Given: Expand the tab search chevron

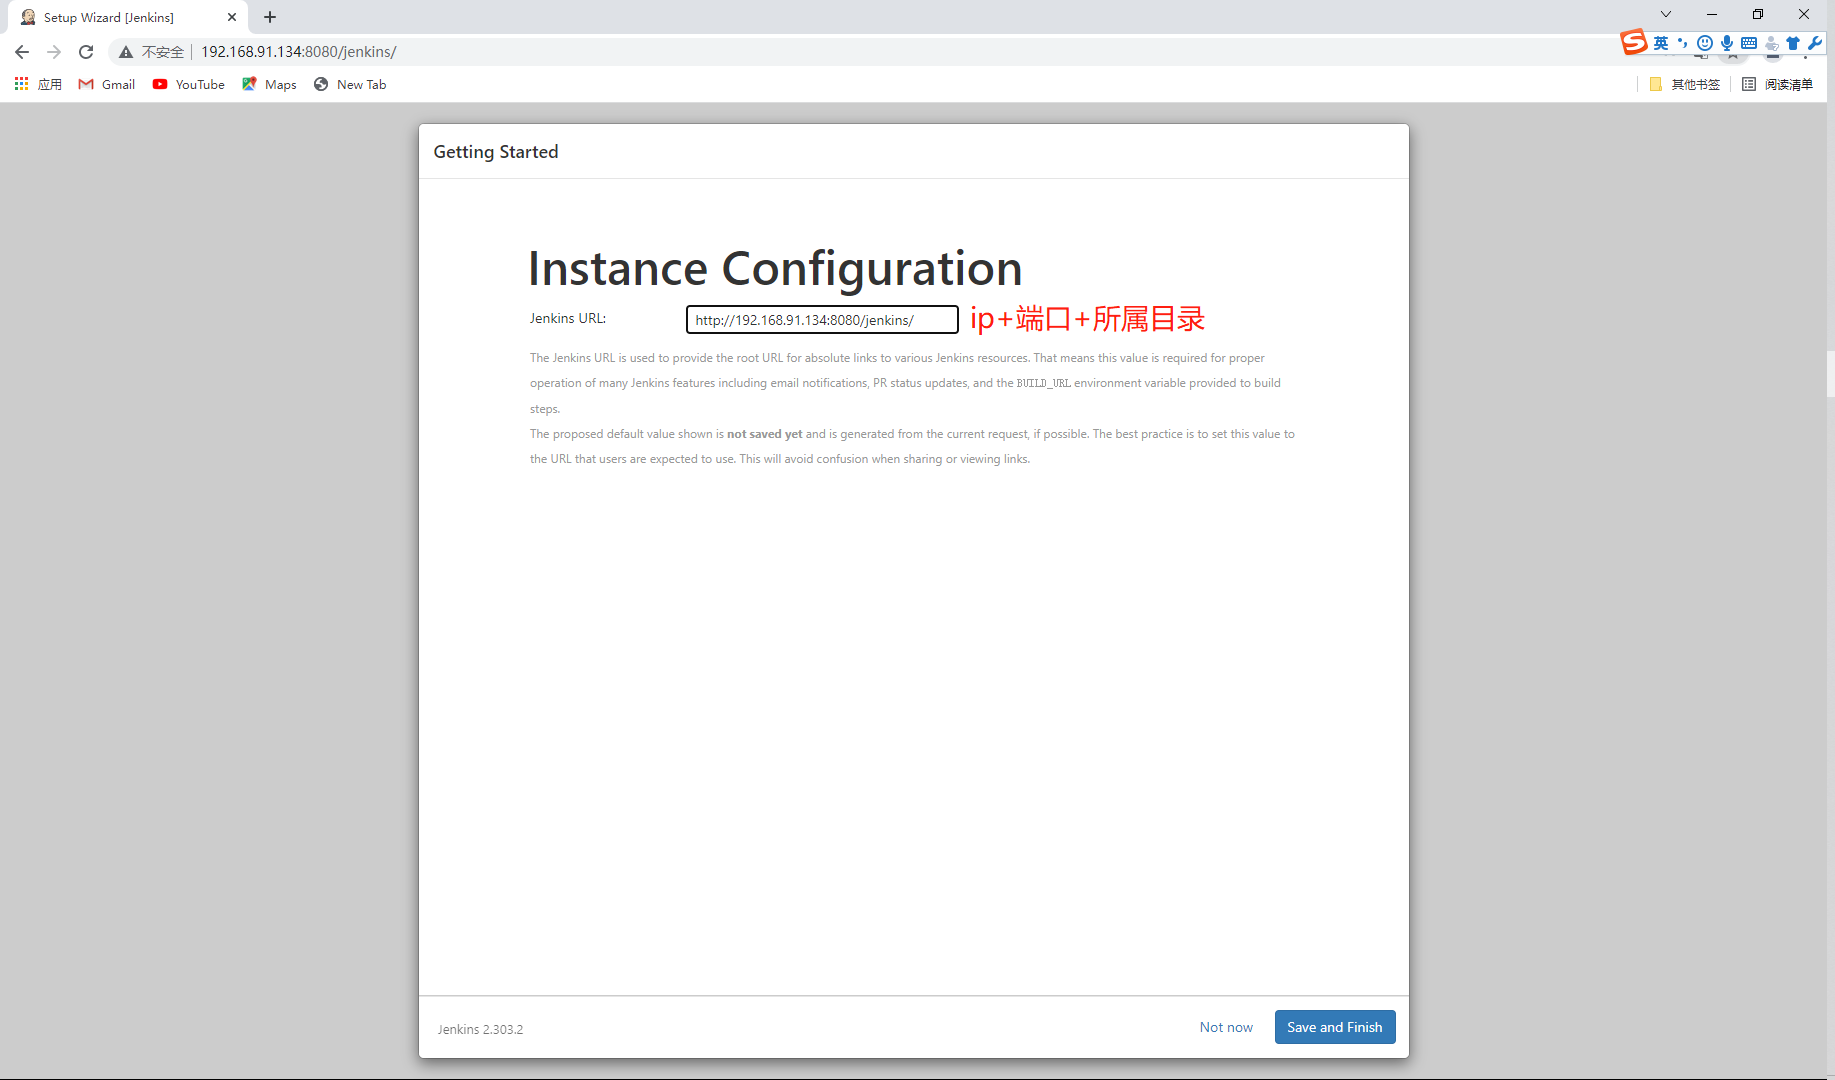Looking at the screenshot, I should (x=1666, y=14).
